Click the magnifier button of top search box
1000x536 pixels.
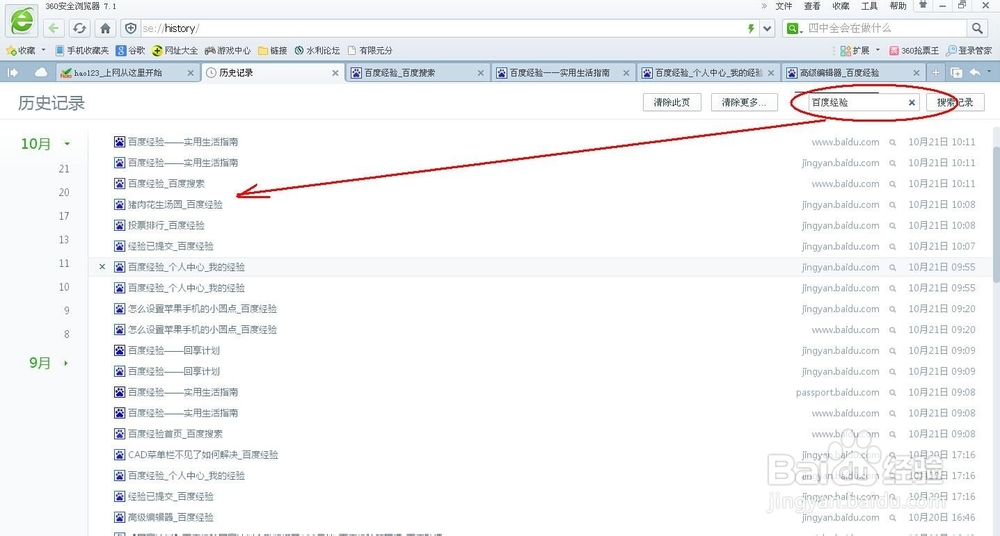coord(977,28)
